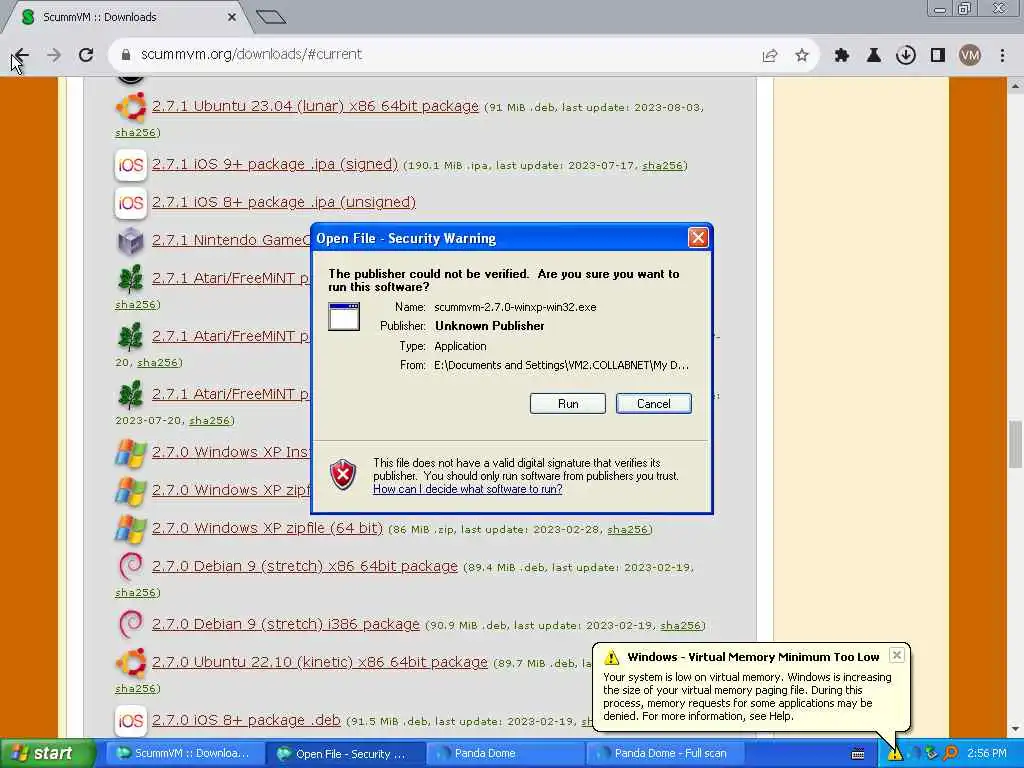This screenshot has height=768, width=1024.
Task: Click Run in the security warning
Action: 568,404
